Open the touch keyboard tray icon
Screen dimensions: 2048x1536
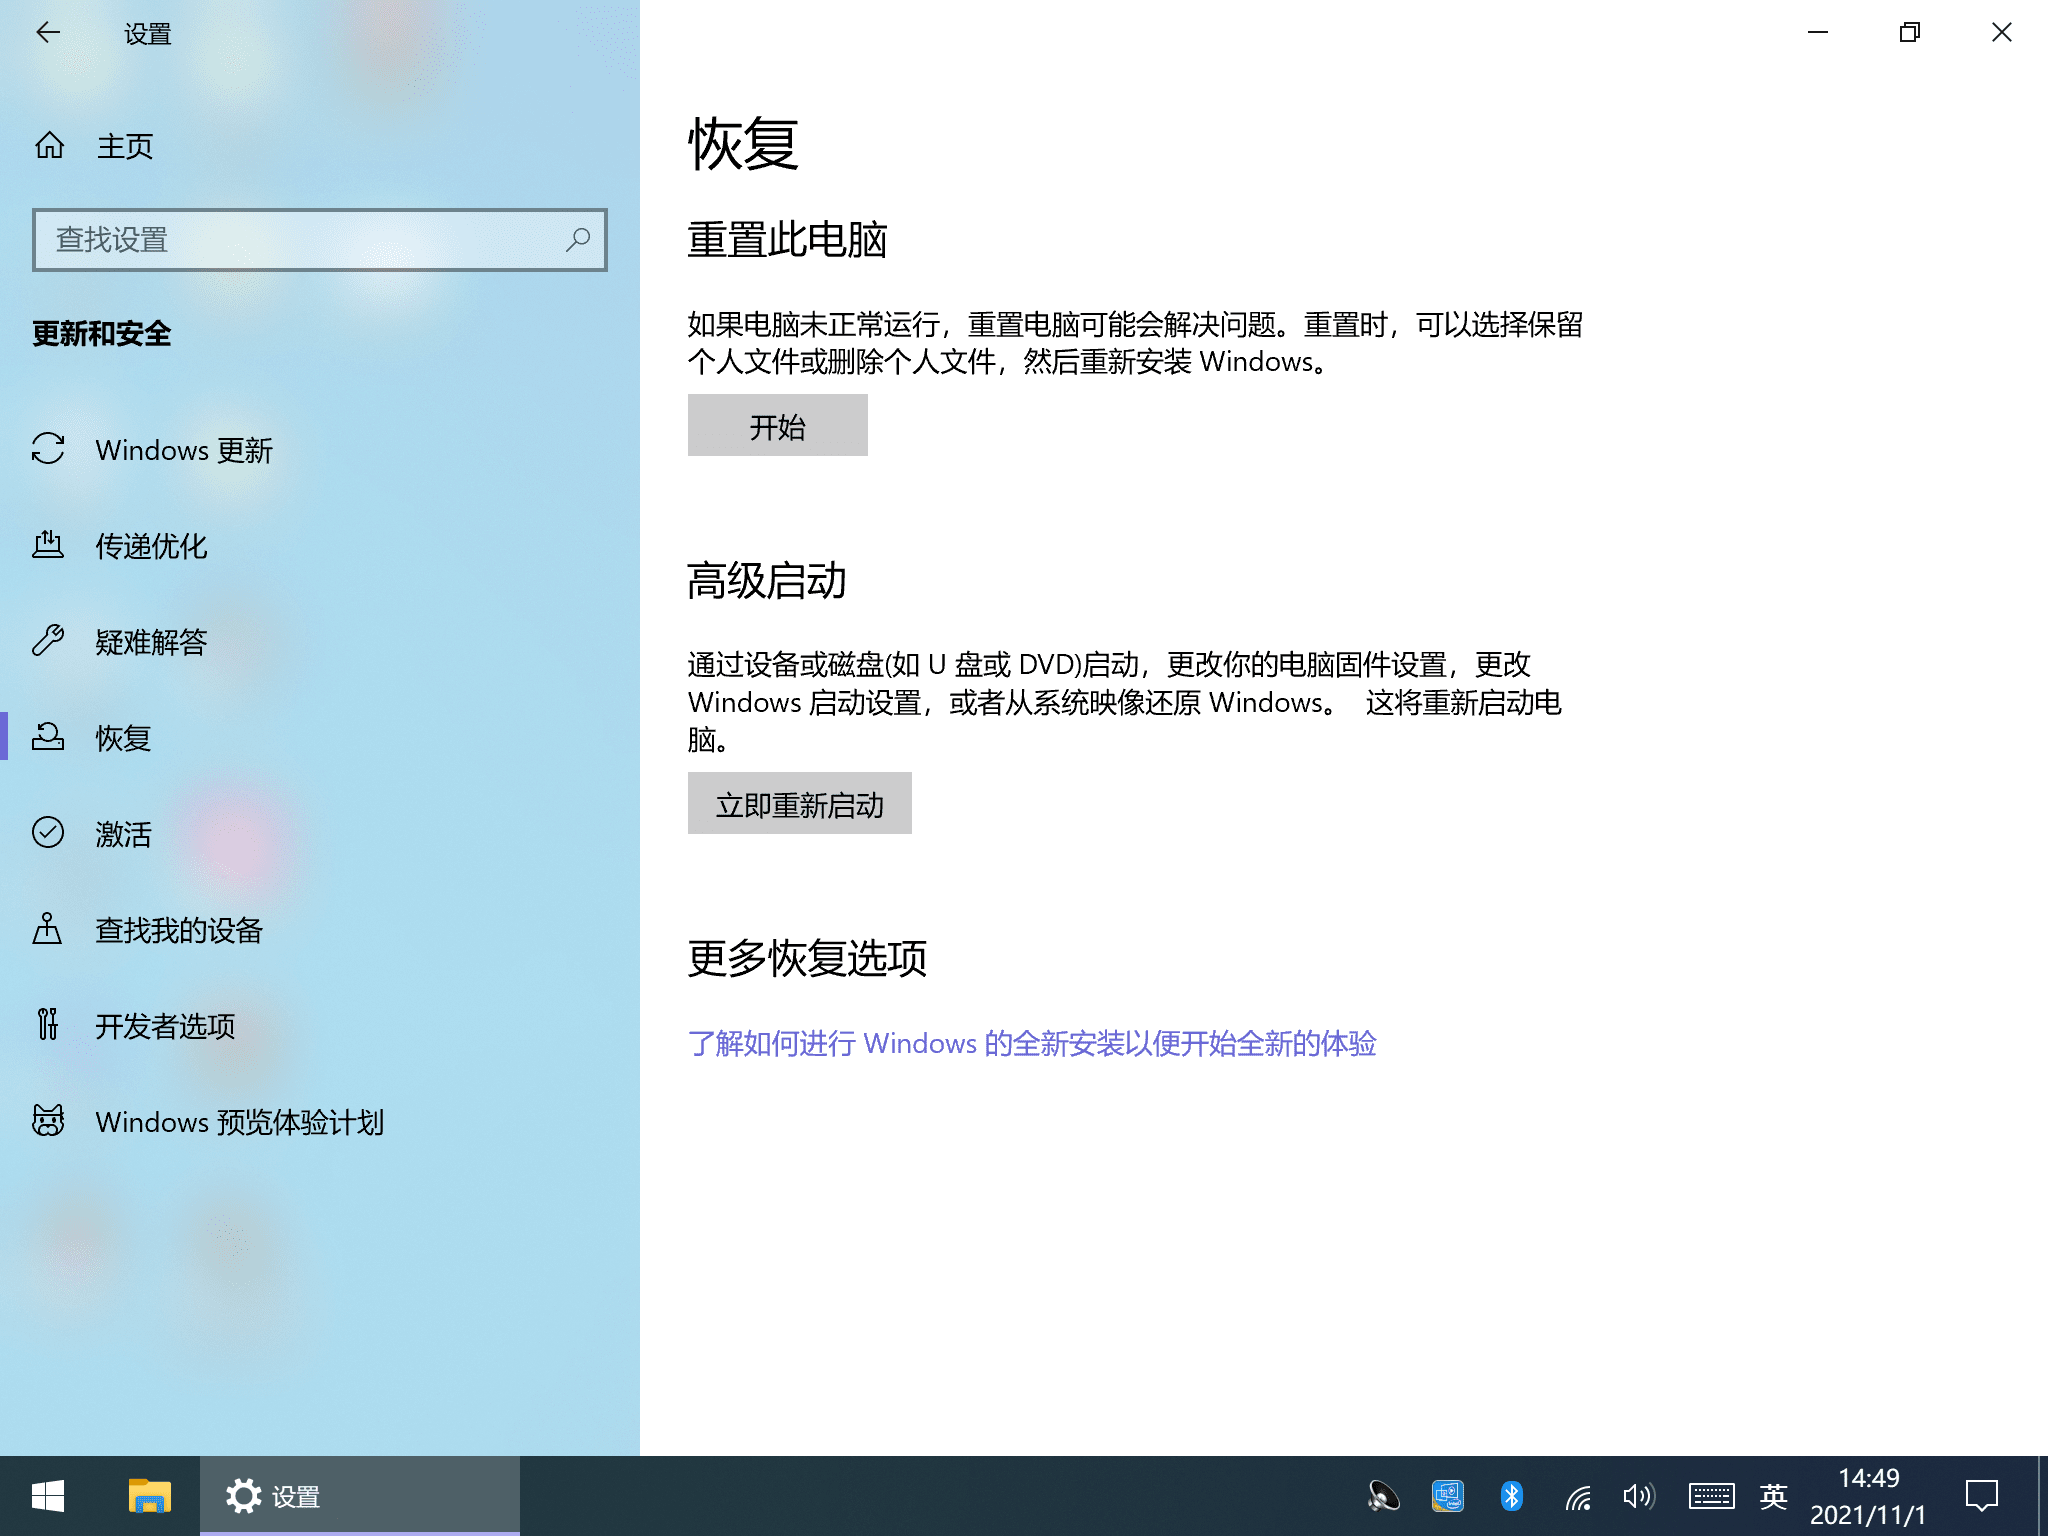coord(1712,1496)
